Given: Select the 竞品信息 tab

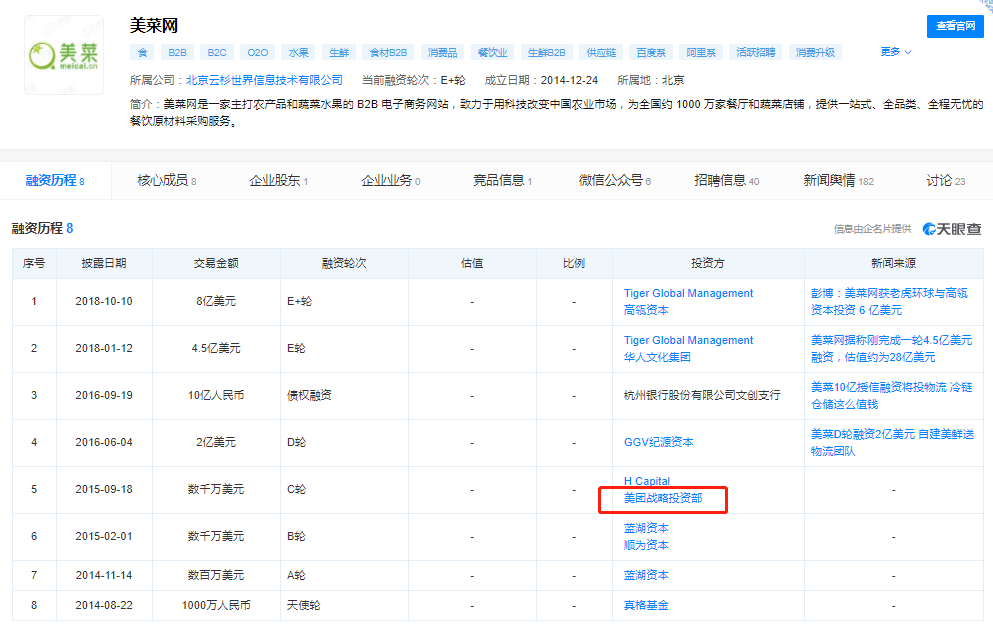Looking at the screenshot, I should (502, 180).
